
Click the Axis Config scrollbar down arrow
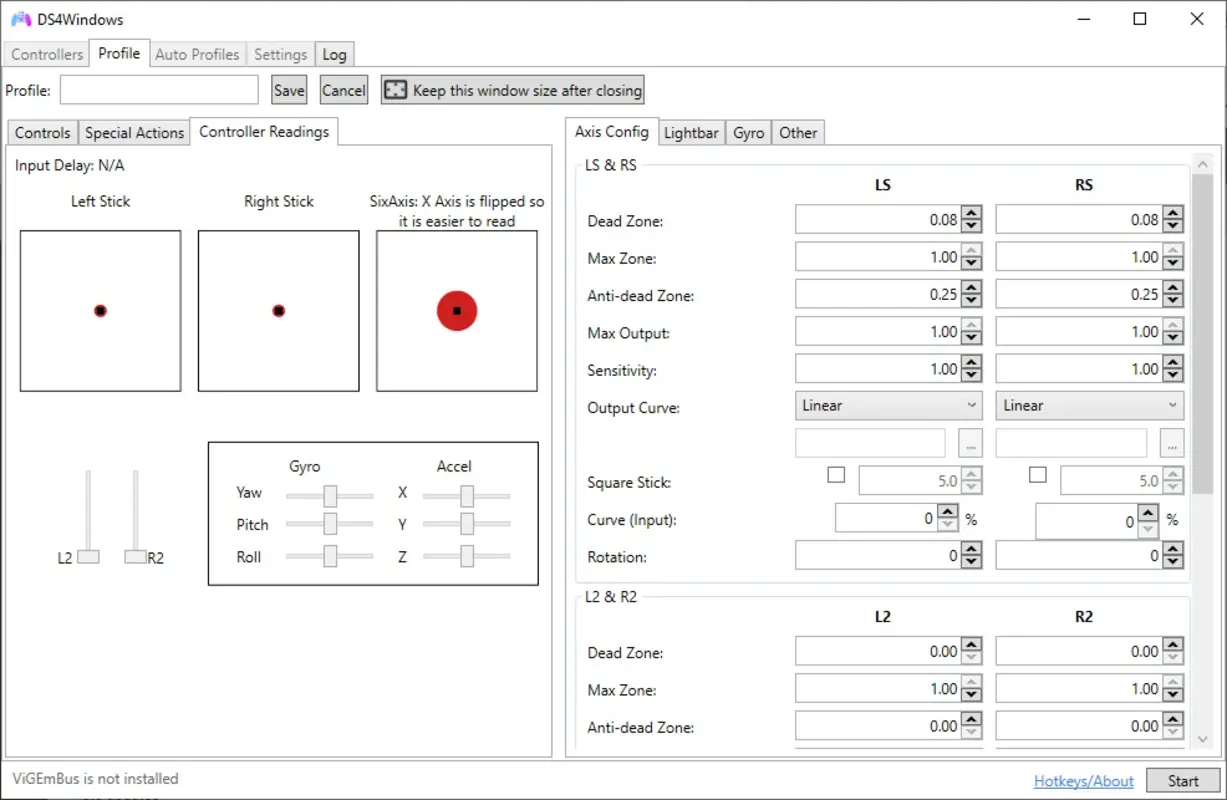tap(1202, 737)
